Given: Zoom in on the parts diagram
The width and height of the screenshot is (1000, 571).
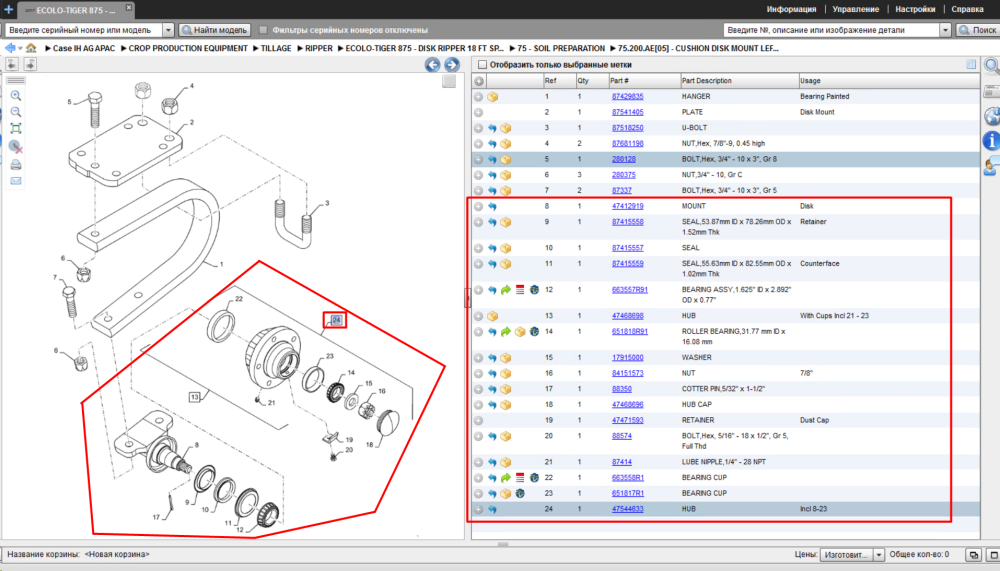Looking at the screenshot, I should (16, 96).
